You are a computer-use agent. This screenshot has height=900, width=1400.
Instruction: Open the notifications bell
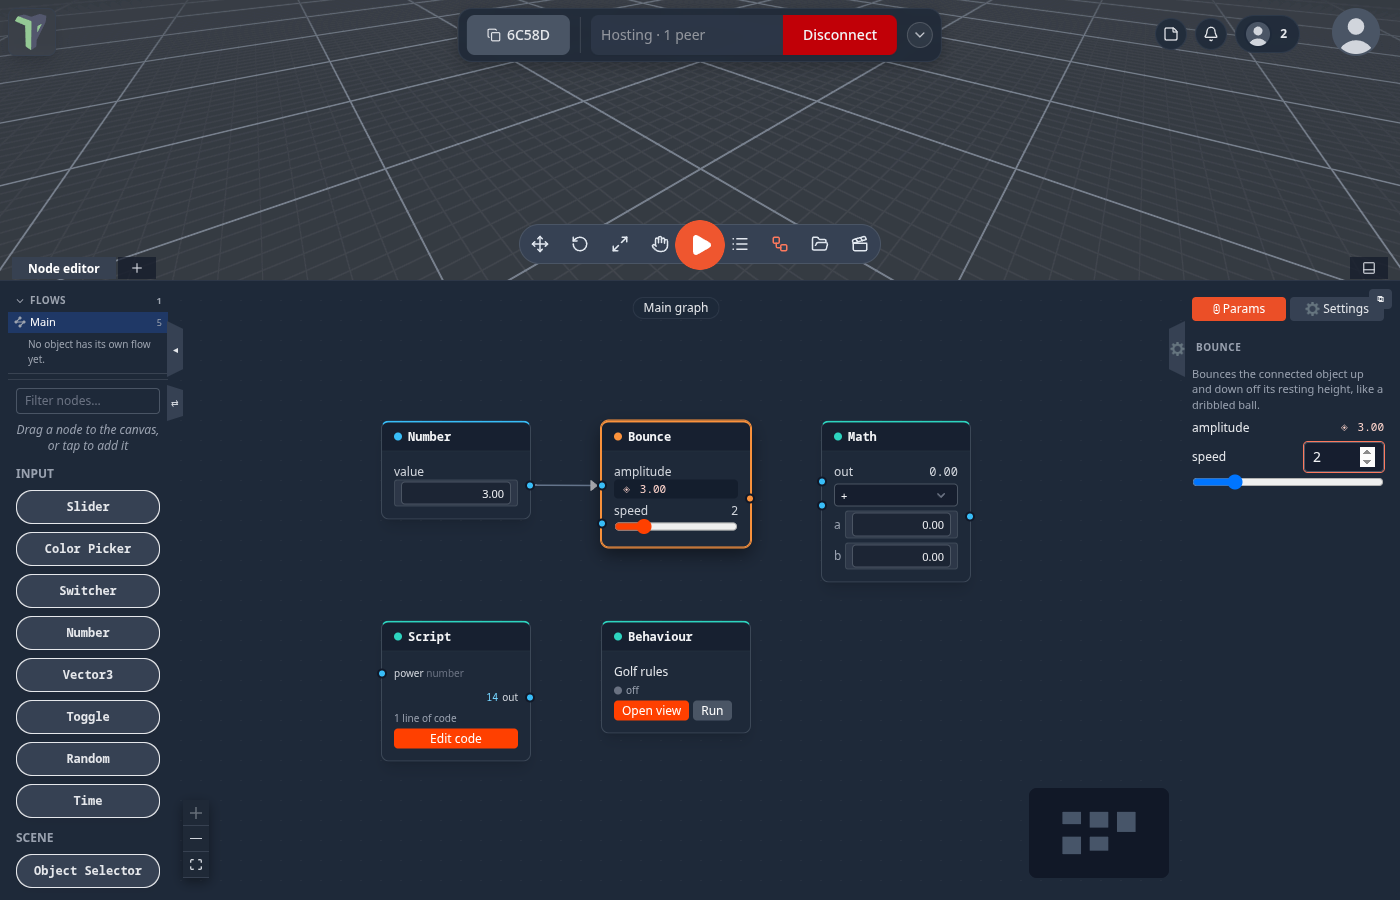(x=1211, y=34)
